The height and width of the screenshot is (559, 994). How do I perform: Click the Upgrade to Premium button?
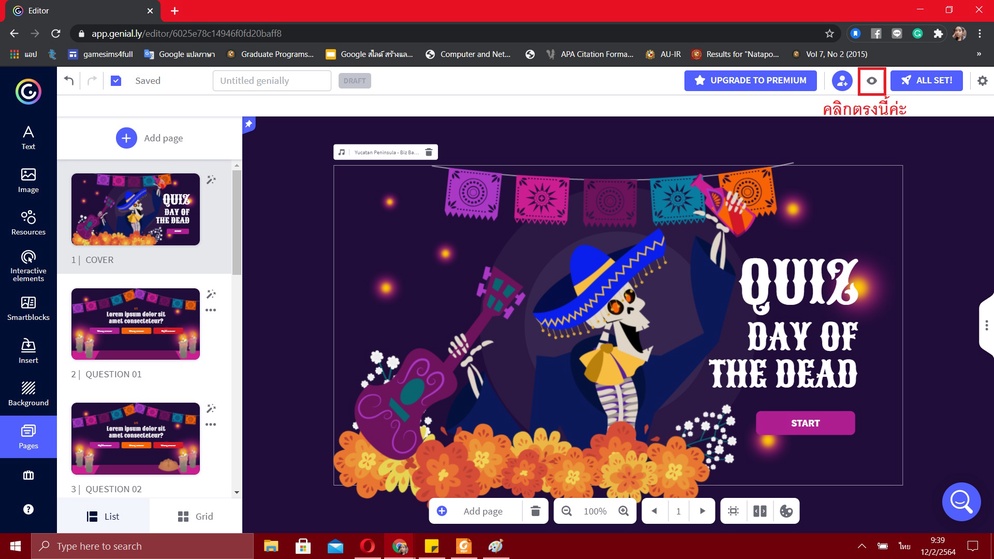[750, 81]
